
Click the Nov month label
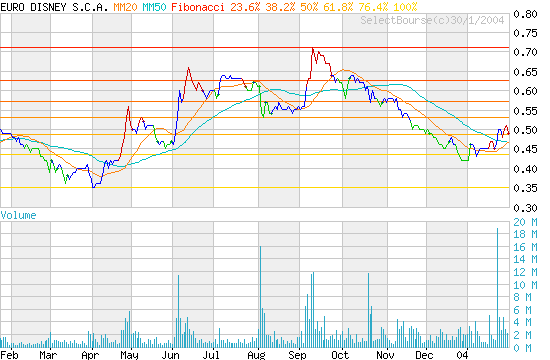[x=385, y=355]
